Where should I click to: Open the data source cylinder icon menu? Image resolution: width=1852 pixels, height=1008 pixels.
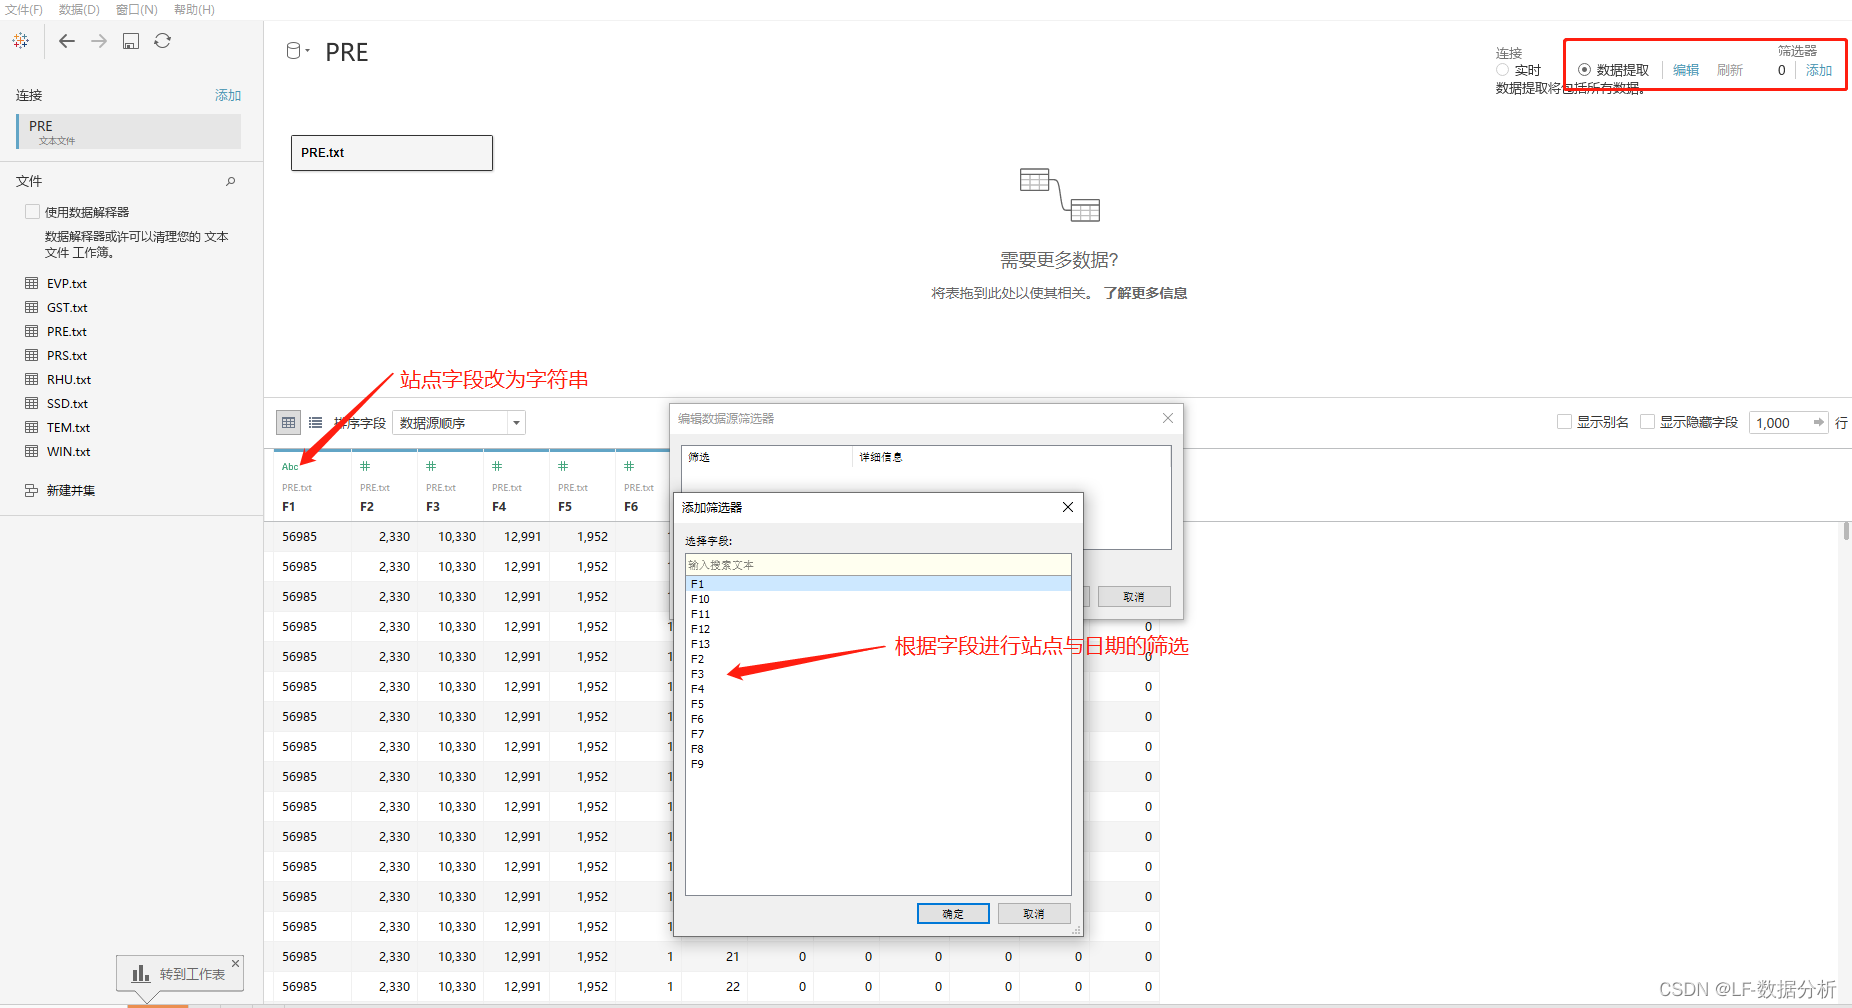pyautogui.click(x=298, y=51)
